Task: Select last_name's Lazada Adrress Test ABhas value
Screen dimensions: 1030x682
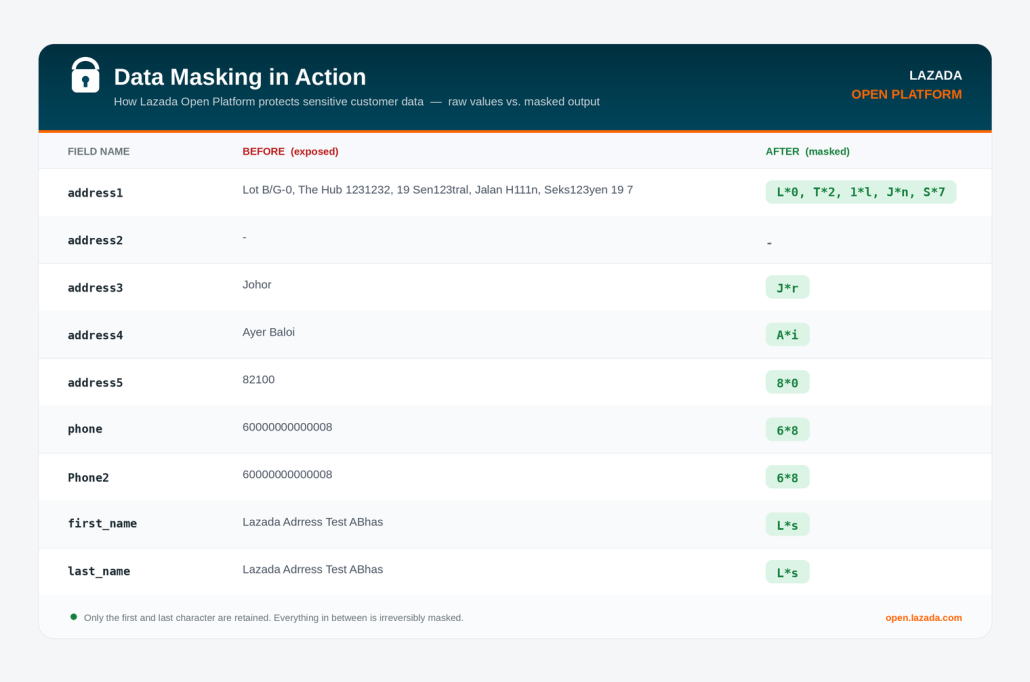Action: pyautogui.click(x=313, y=570)
